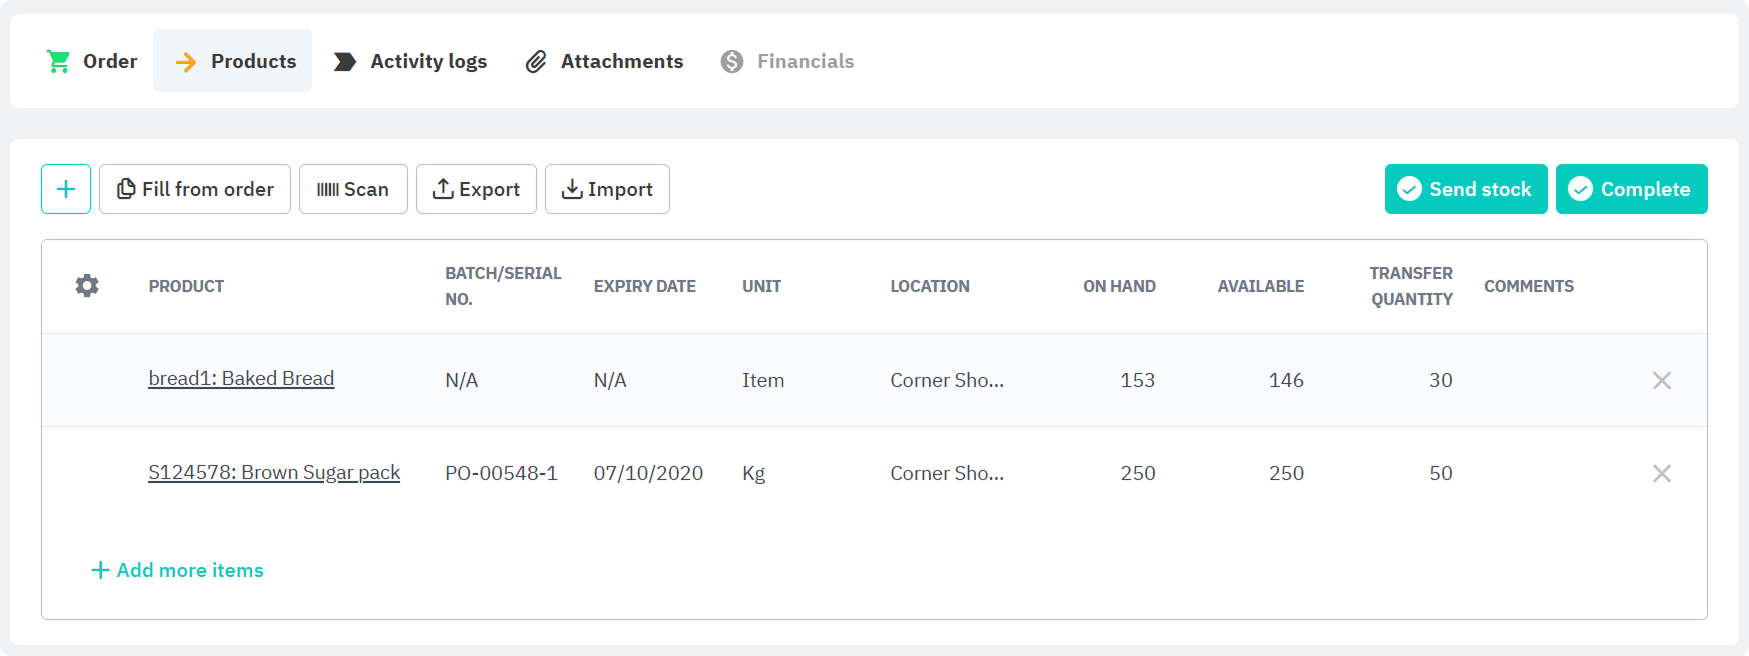Select the Products tab

point(233,61)
